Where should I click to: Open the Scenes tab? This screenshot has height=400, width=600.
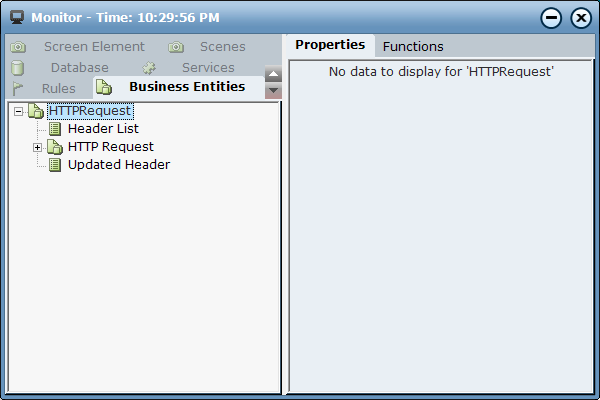point(222,47)
